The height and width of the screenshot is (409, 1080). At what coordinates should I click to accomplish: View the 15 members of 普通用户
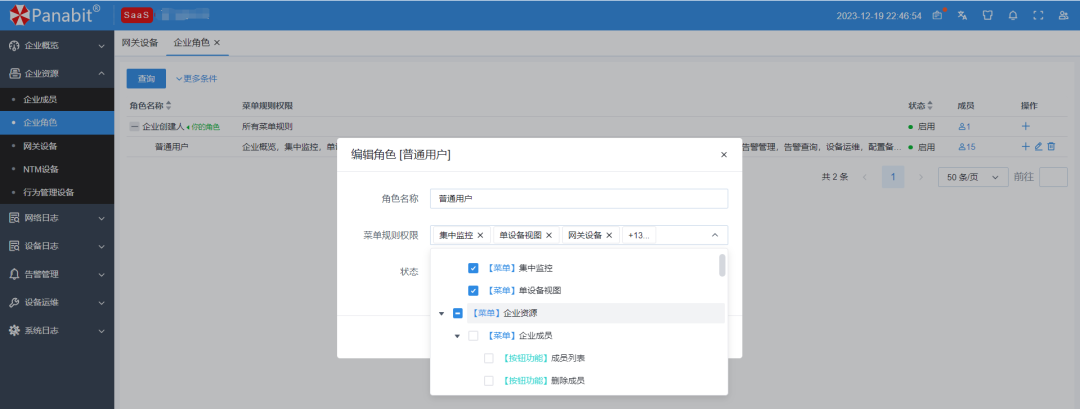click(x=967, y=147)
